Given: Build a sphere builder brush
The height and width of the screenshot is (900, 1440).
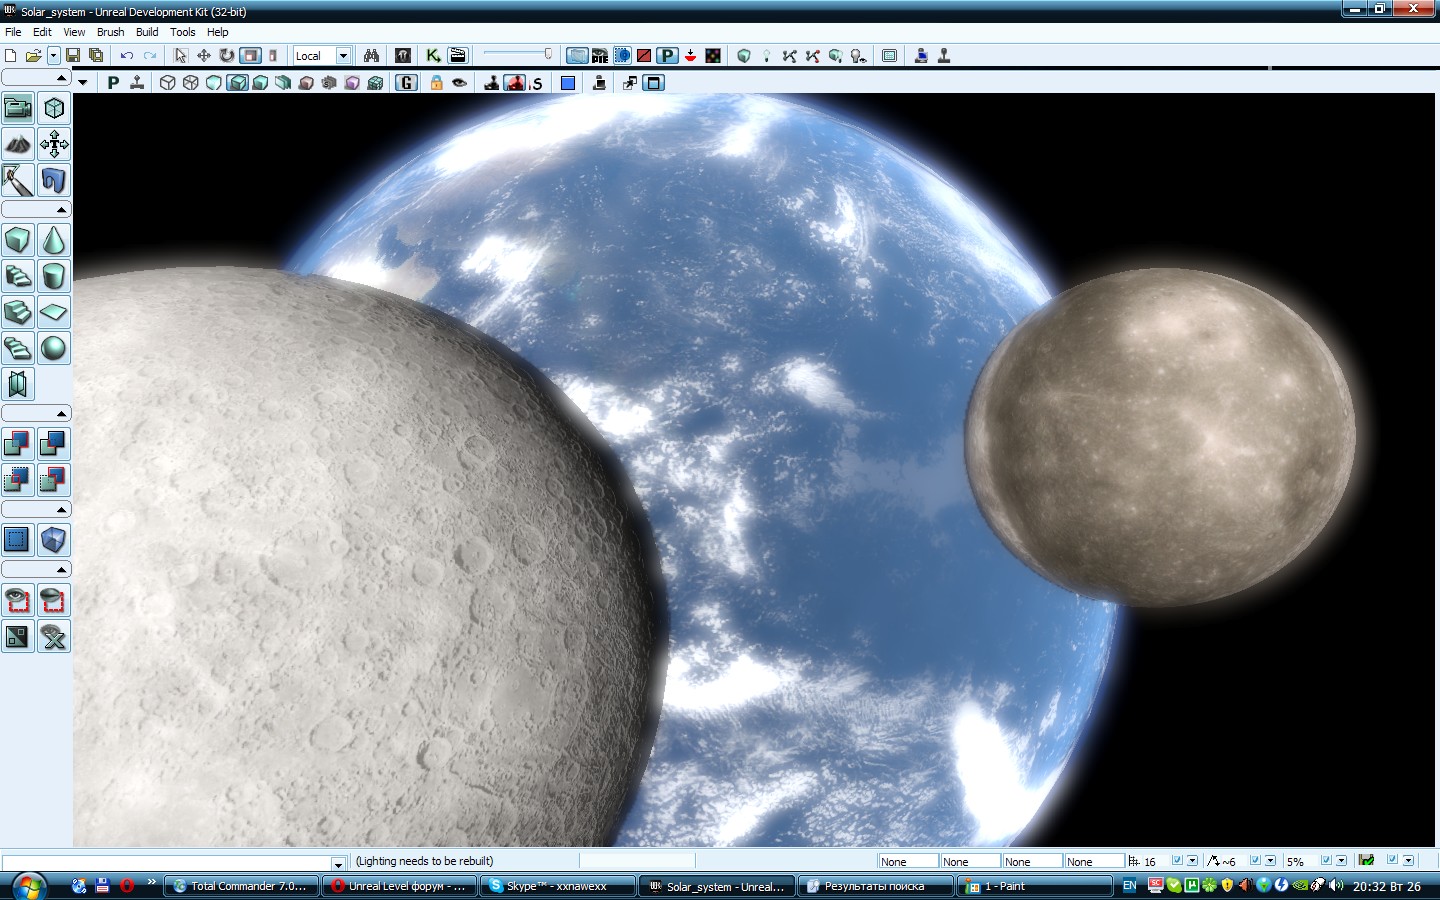Looking at the screenshot, I should pyautogui.click(x=54, y=348).
